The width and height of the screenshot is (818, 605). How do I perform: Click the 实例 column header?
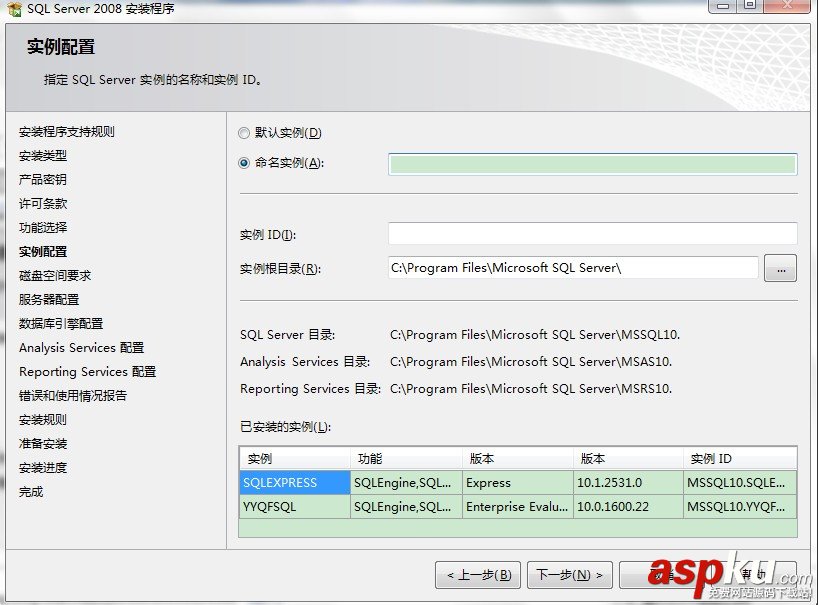pyautogui.click(x=295, y=458)
